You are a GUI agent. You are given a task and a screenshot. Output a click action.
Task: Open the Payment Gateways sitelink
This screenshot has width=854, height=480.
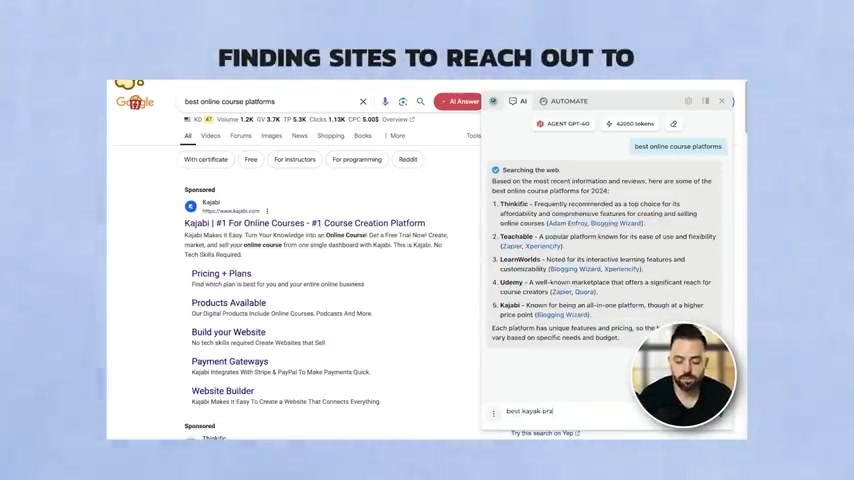[x=230, y=361]
